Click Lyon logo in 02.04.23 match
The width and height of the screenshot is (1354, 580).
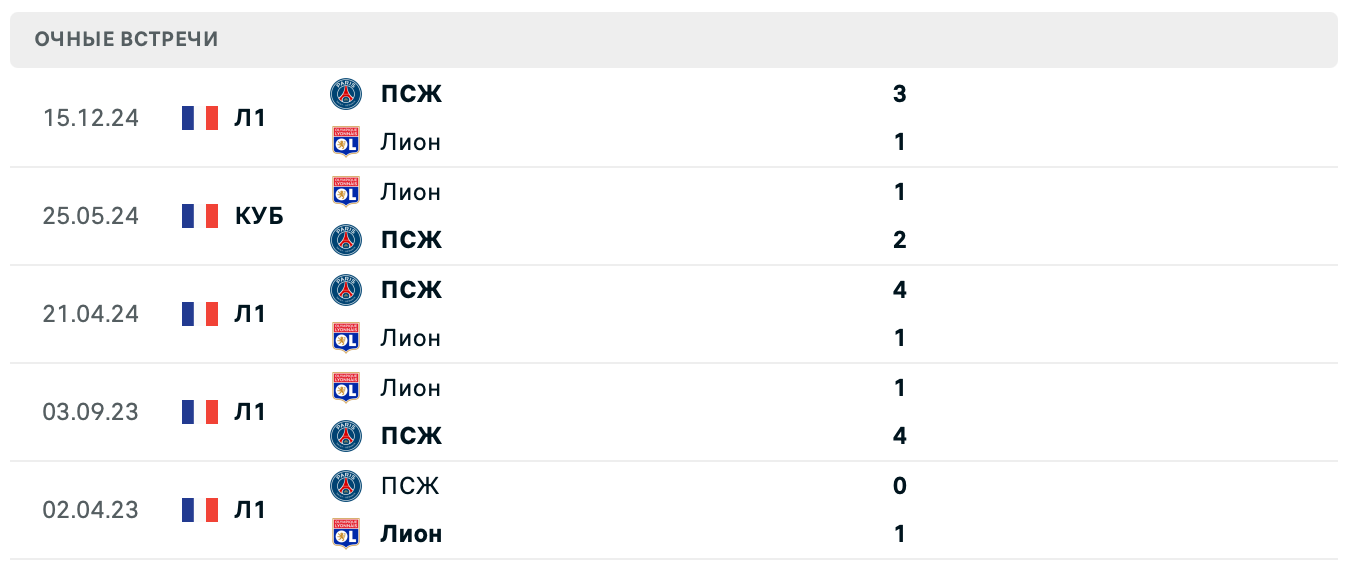coord(346,534)
